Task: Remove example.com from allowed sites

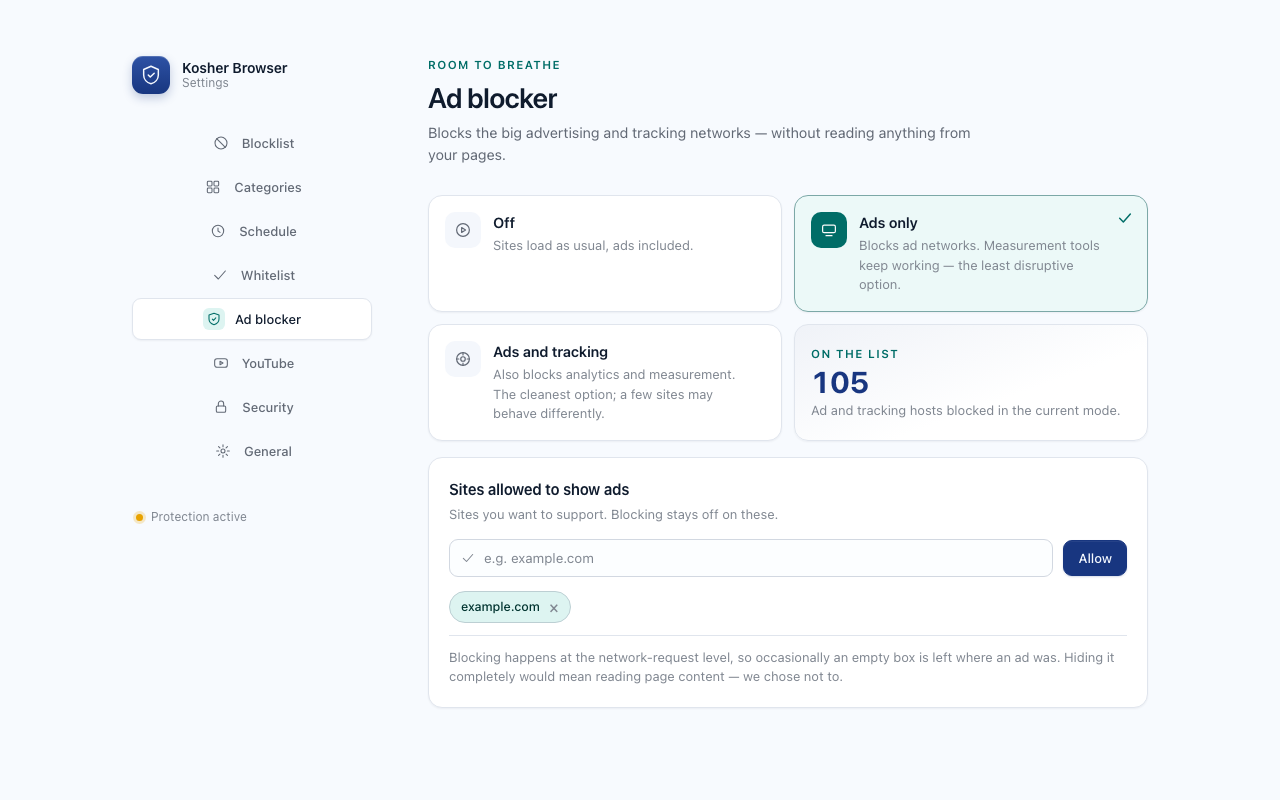Action: (x=554, y=608)
